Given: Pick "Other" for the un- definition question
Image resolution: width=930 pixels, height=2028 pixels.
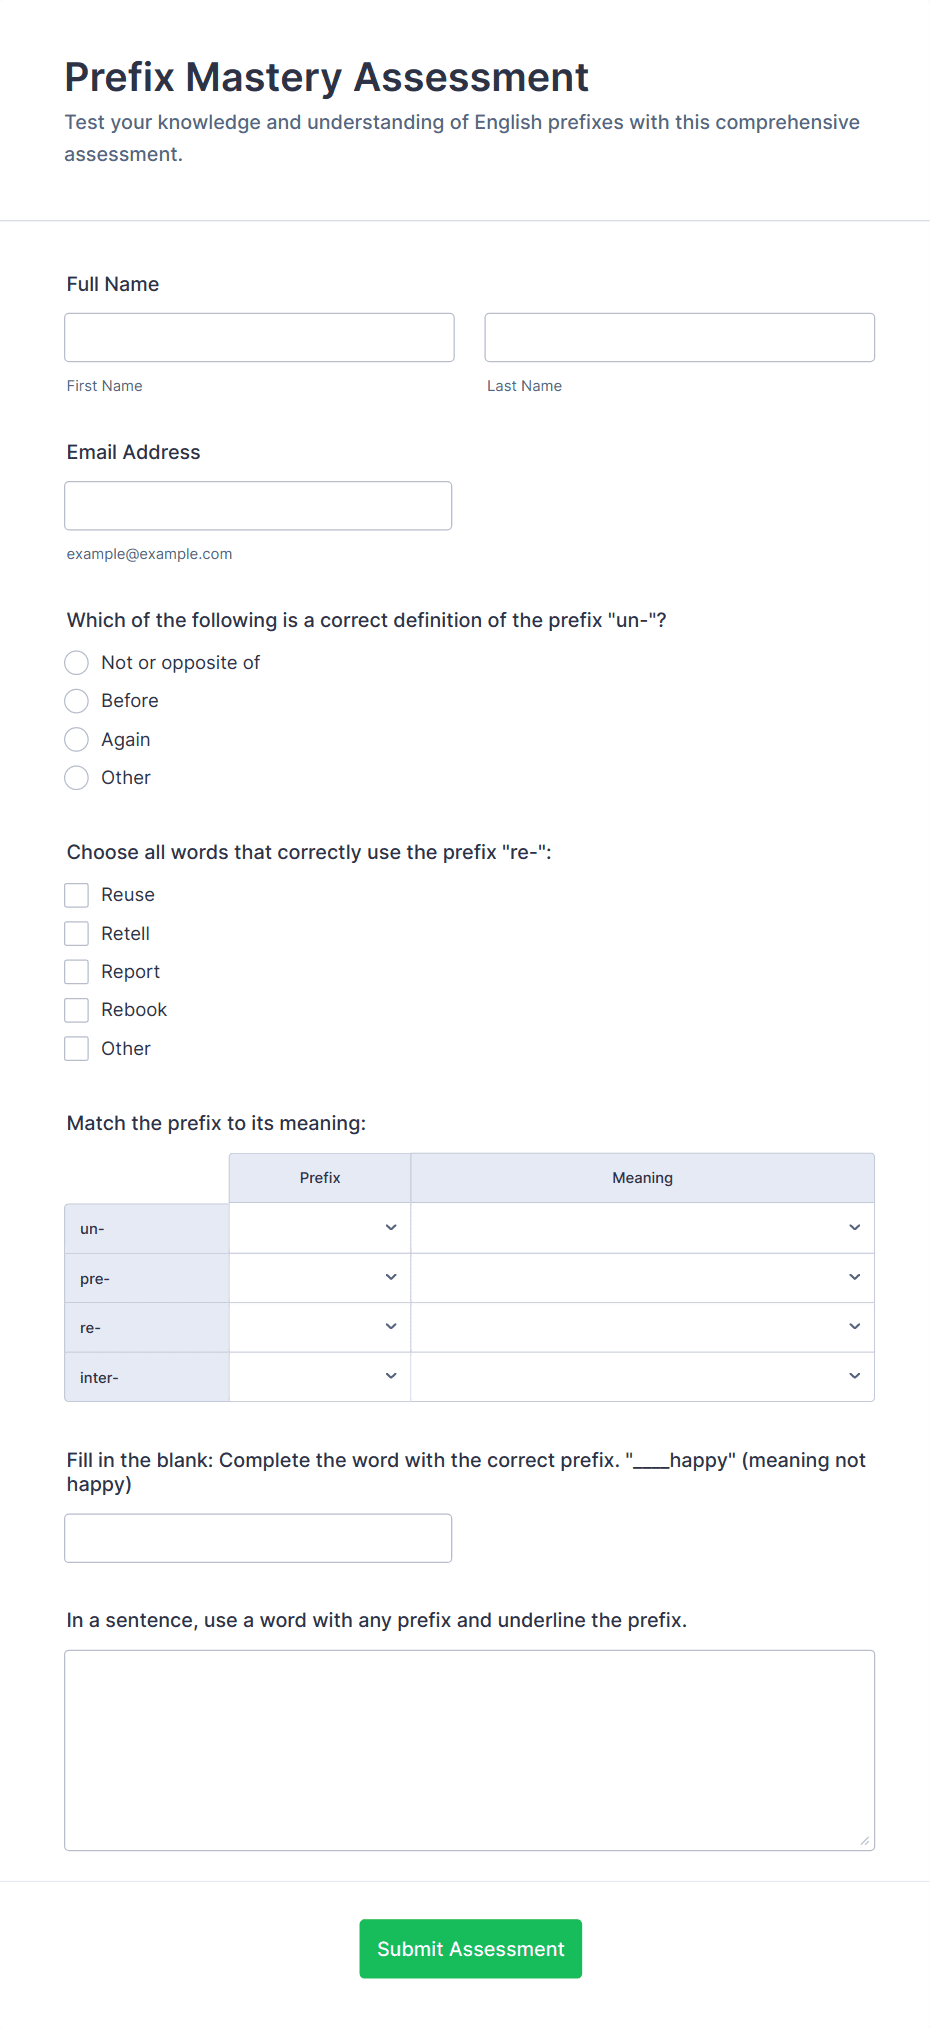Looking at the screenshot, I should coord(76,777).
